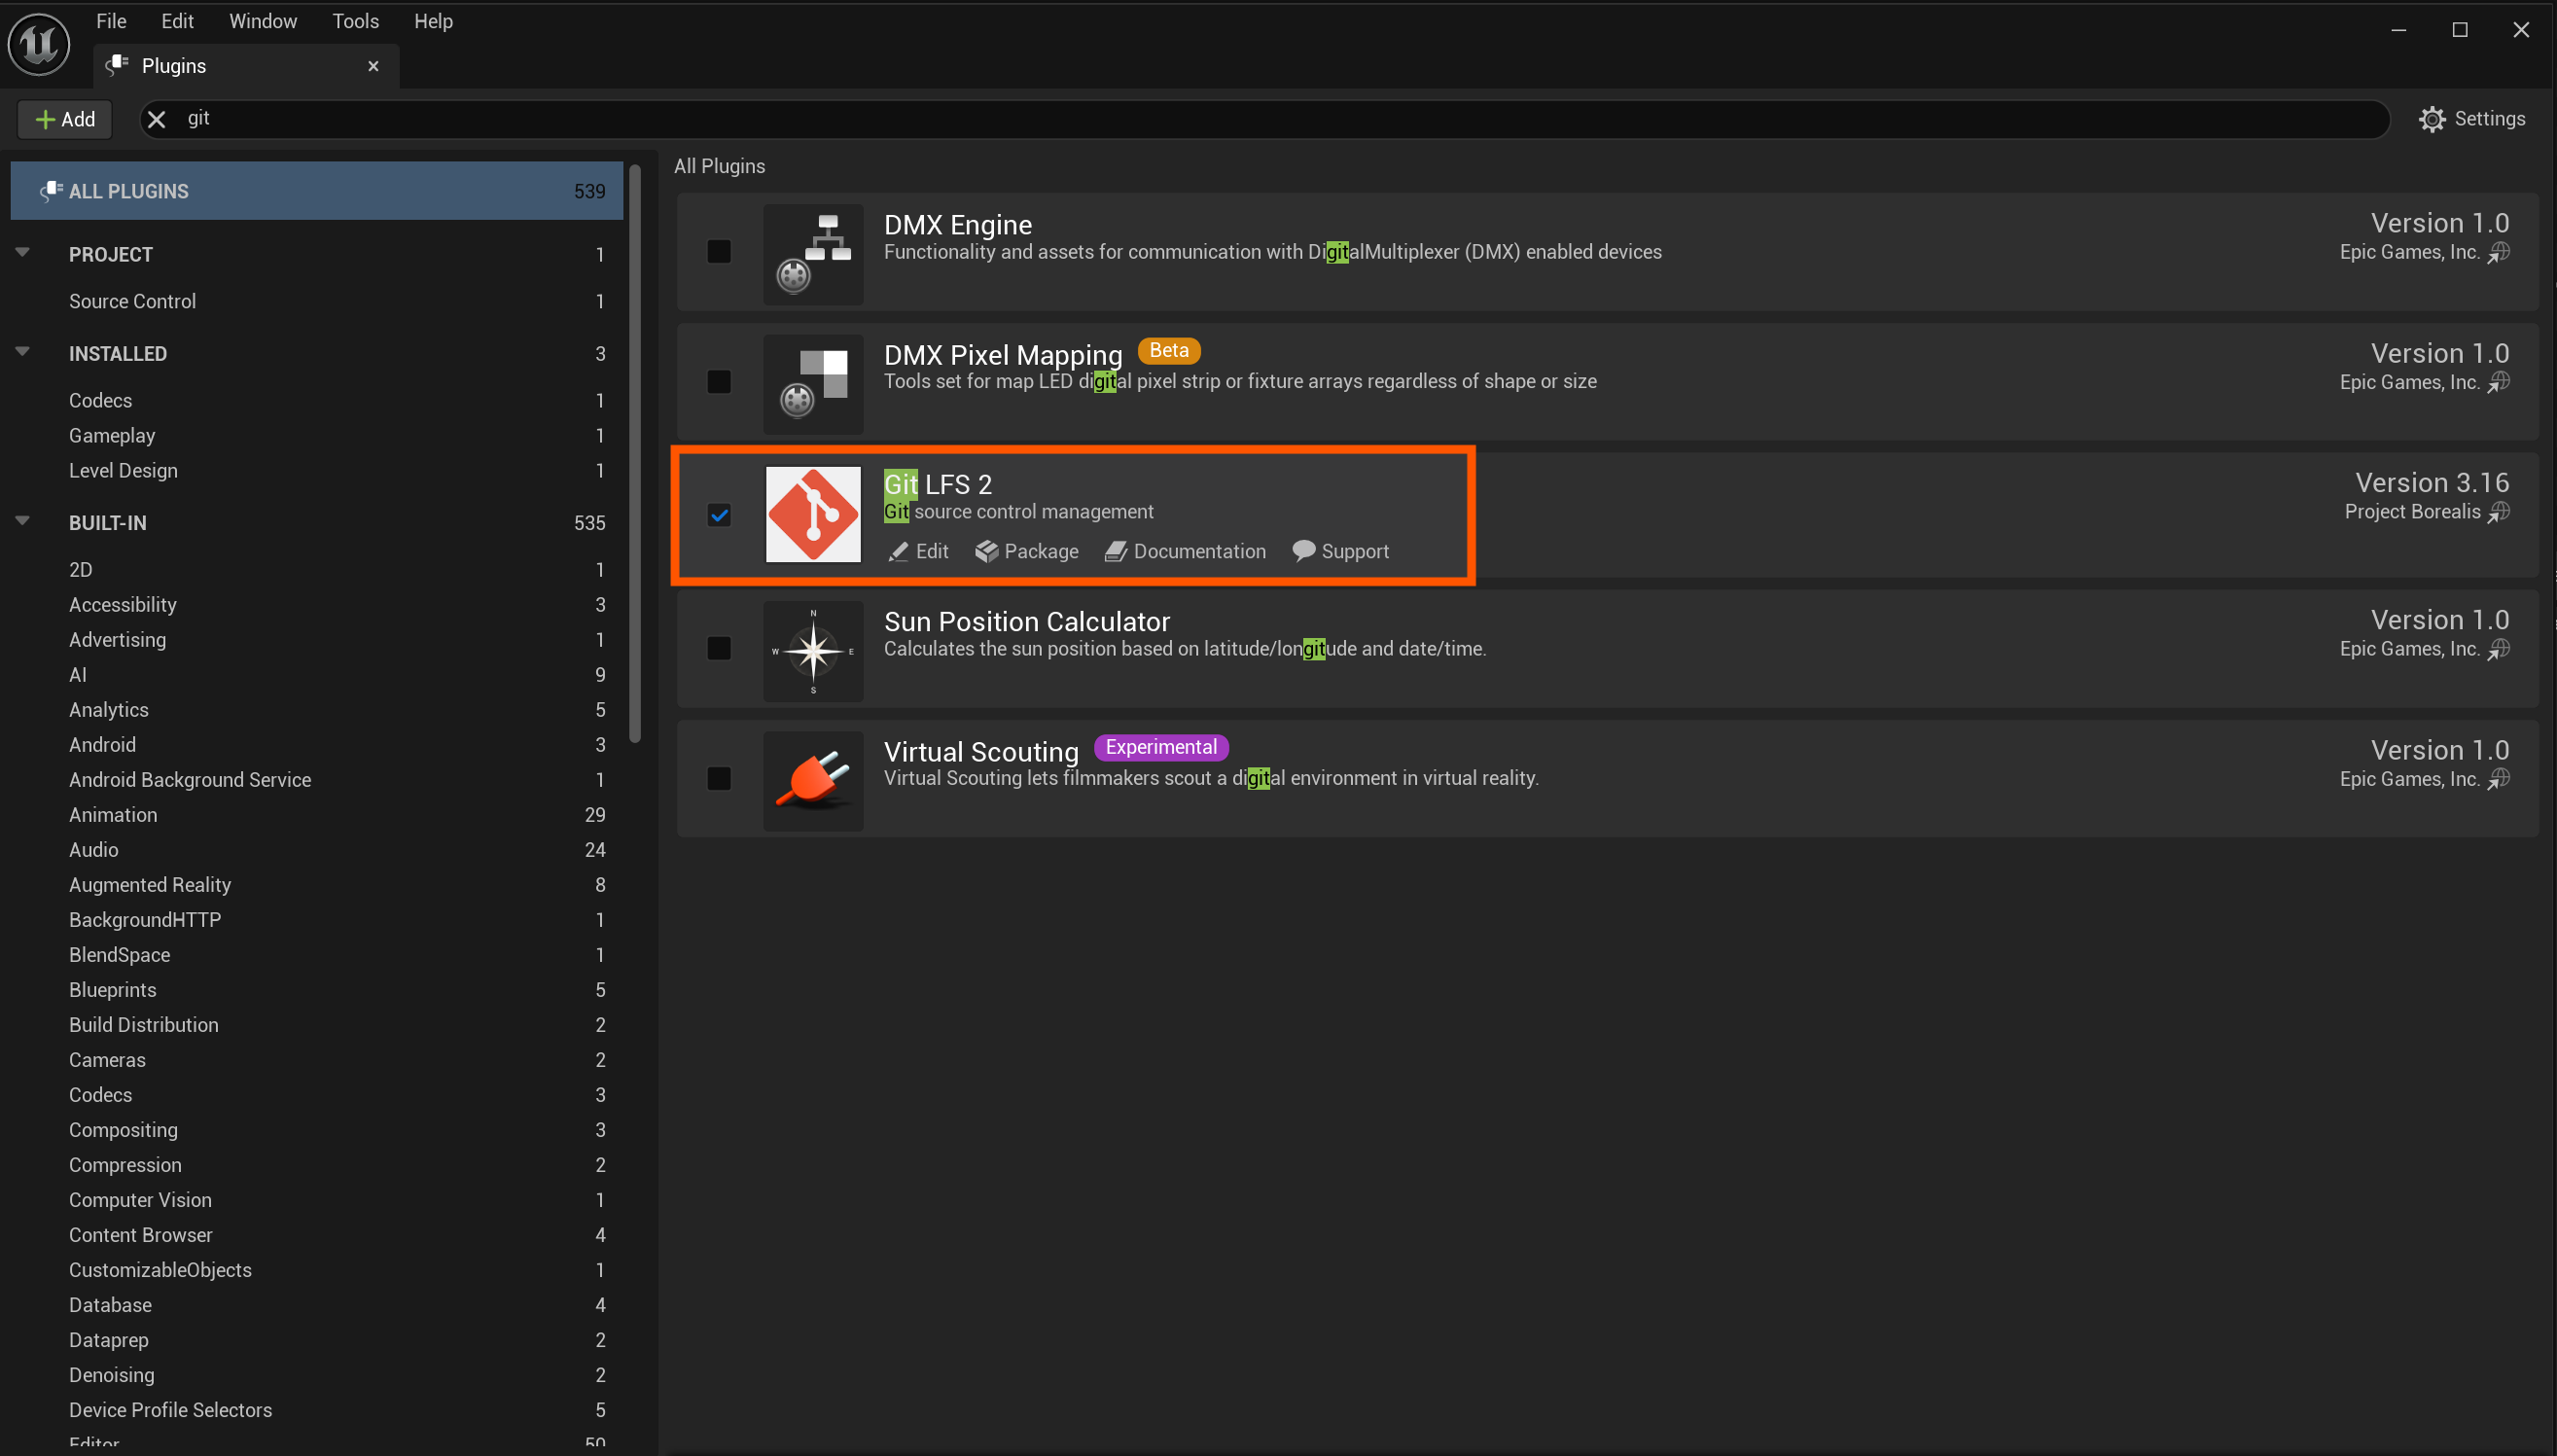Click Package link for Git LFS 2
This screenshot has width=2557, height=1456.
point(1027,551)
